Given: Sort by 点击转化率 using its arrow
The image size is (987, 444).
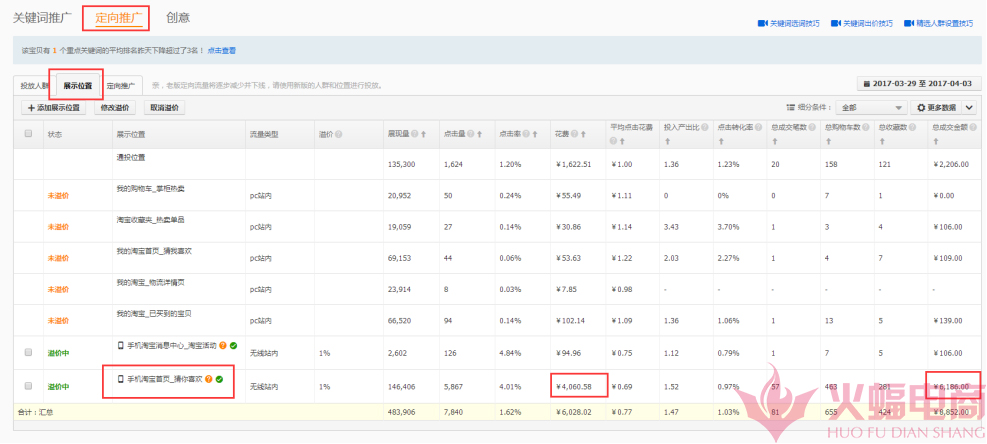Looking at the screenshot, I should (x=721, y=141).
